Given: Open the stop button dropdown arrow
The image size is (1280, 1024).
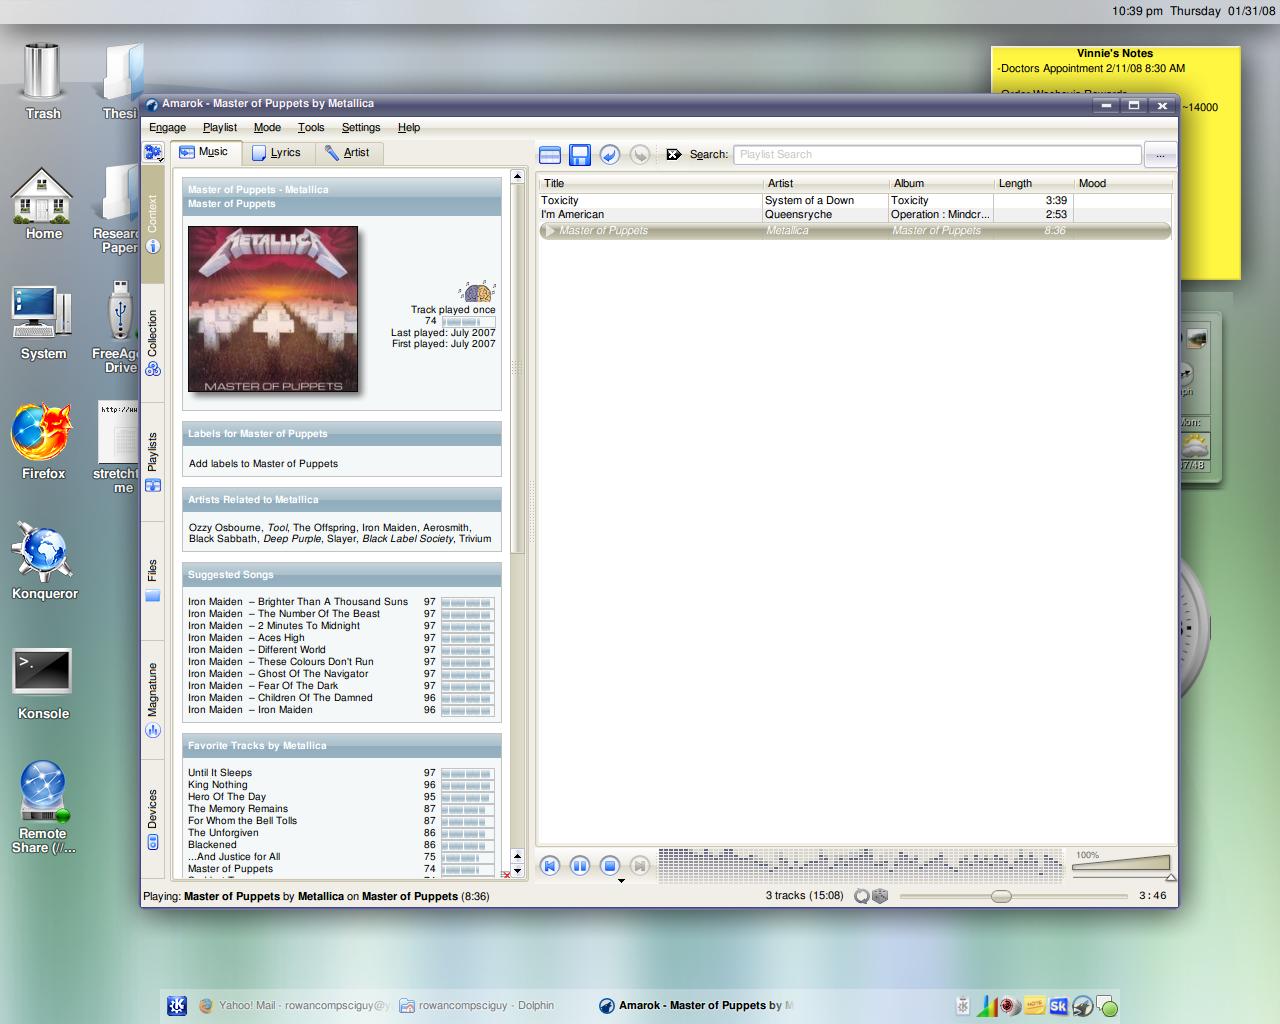Looking at the screenshot, I should click(x=621, y=881).
